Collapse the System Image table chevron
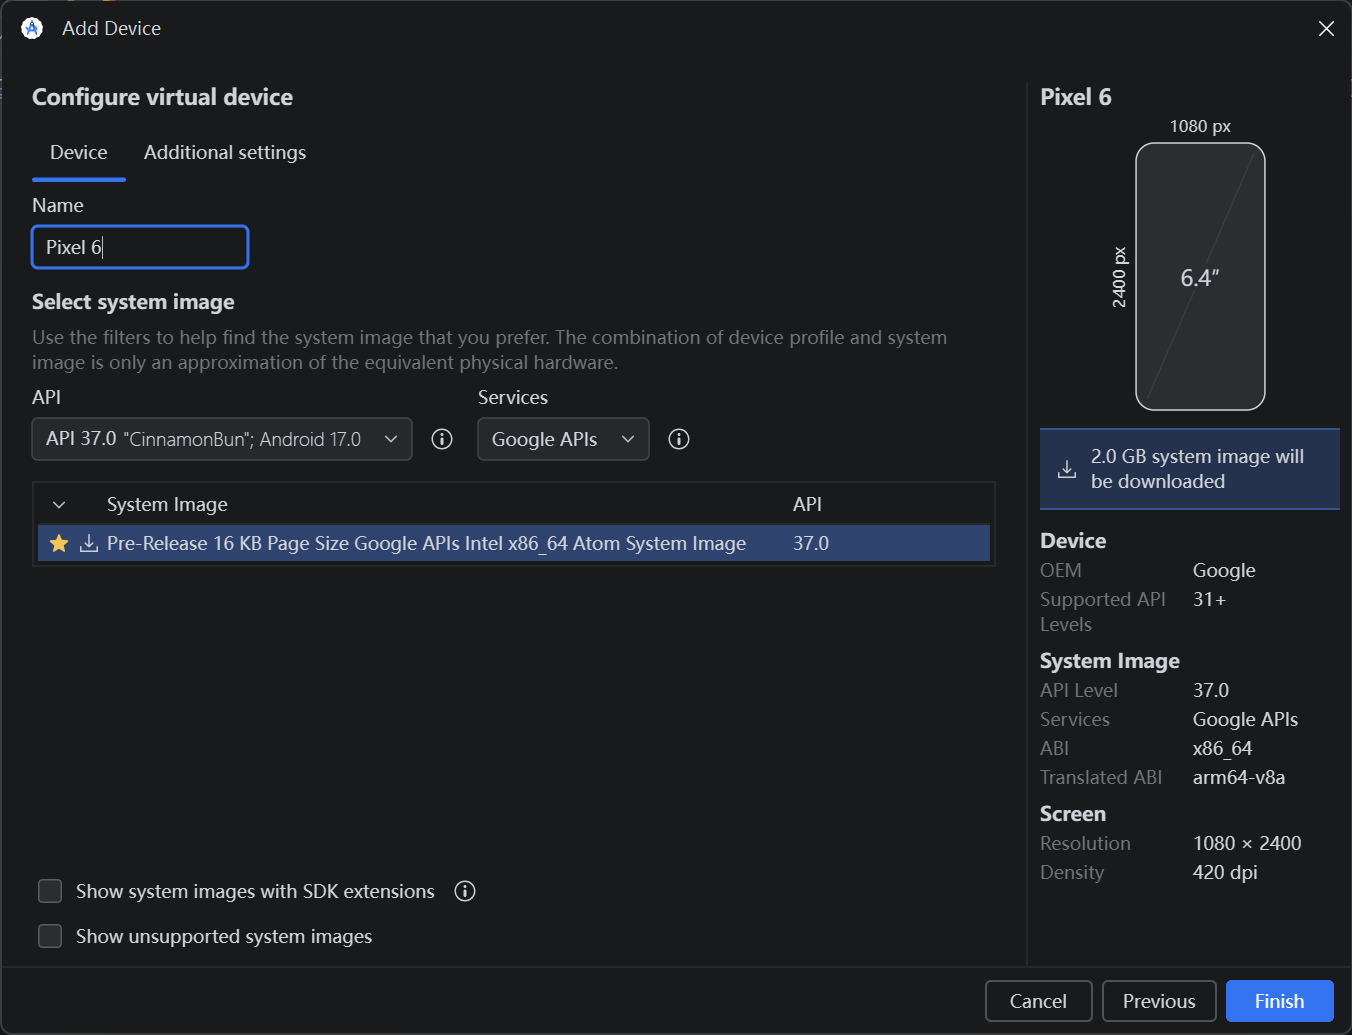 pos(59,505)
